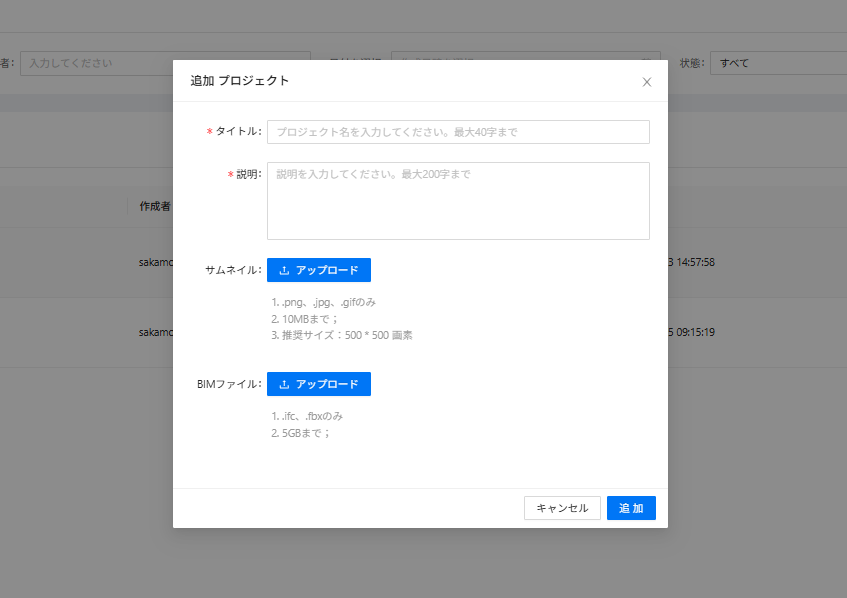
Task: Close the 追加 プロジェクト dialog with X
Action: point(647,82)
